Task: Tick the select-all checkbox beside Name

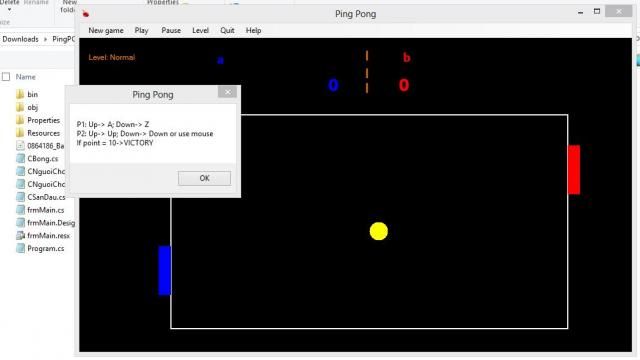Action: (6, 77)
